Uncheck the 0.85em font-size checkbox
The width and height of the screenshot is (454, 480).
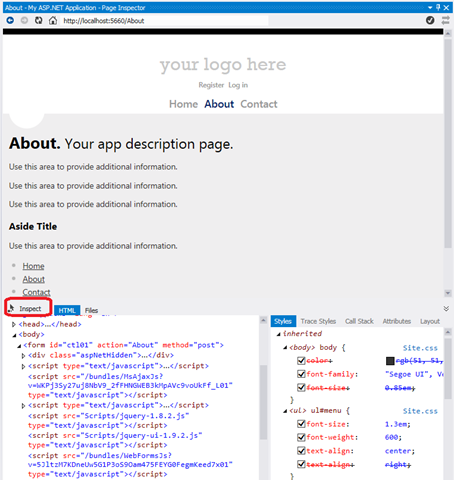(301, 387)
